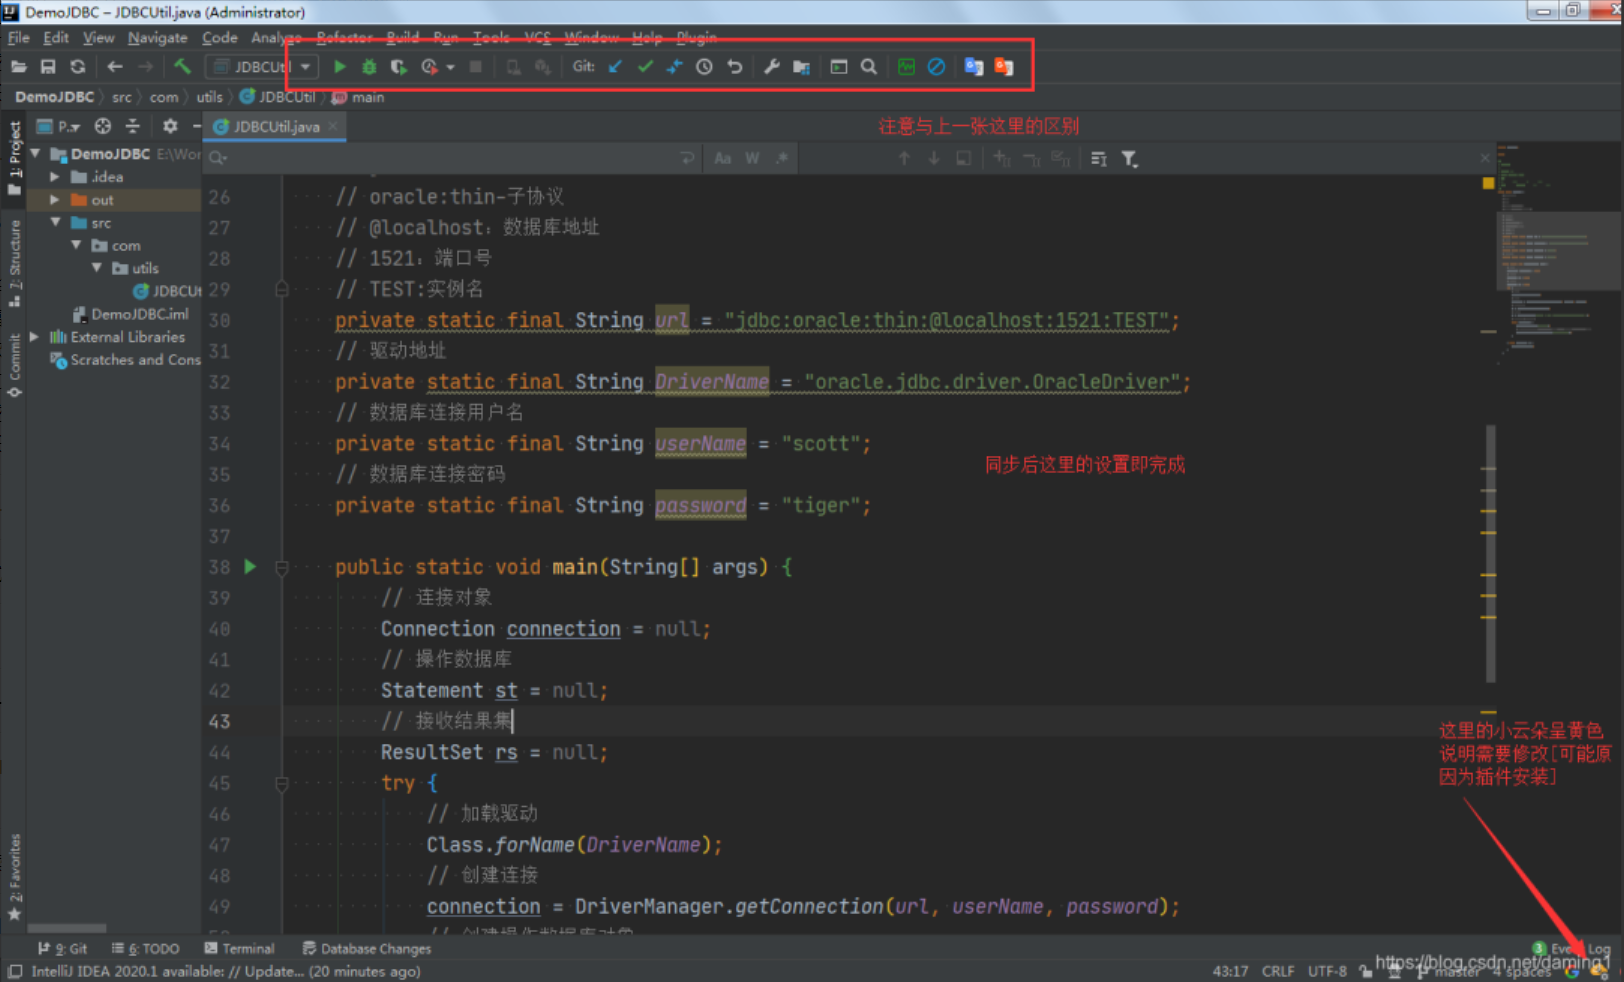1624x982 pixels.
Task: Click the main method breadcrumb
Action: (358, 97)
